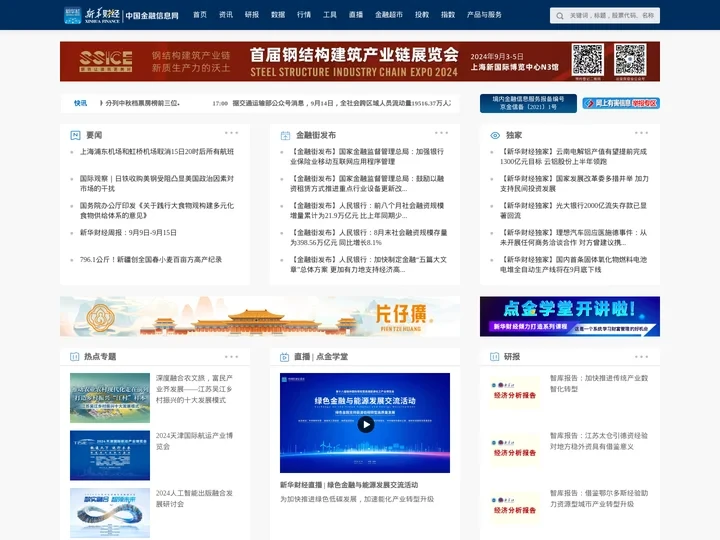Screen dimensions: 720x540
Task: Open 光大银行2000亿流失存款 article
Action: tap(574, 210)
